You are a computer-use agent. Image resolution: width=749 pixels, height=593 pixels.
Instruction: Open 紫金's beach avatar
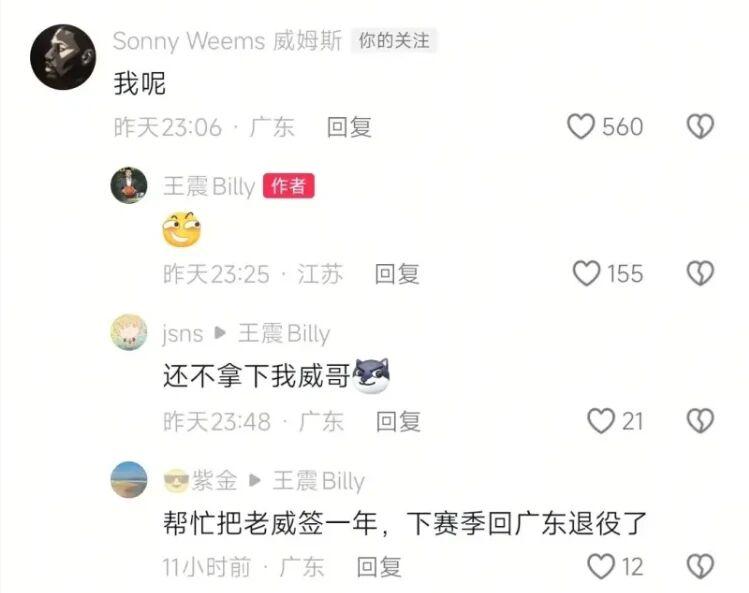129,479
